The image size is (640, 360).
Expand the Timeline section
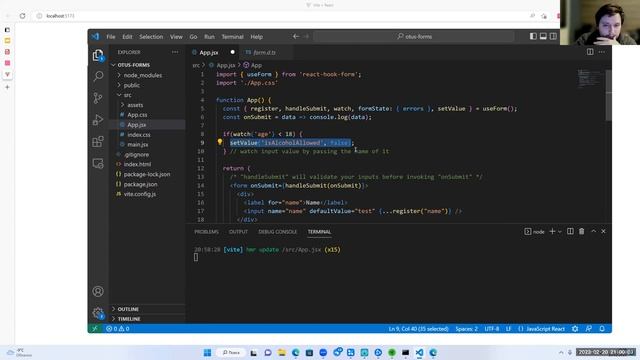(x=147, y=319)
